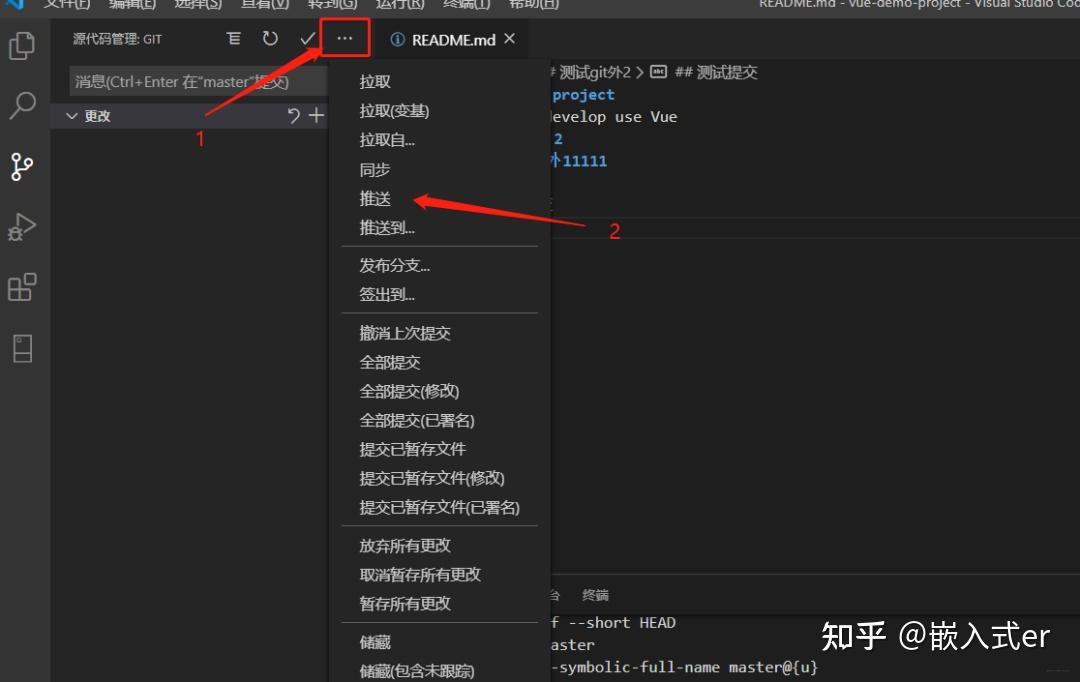Image resolution: width=1080 pixels, height=682 pixels.
Task: Discard changes with the revert arrow icon
Action: [293, 115]
